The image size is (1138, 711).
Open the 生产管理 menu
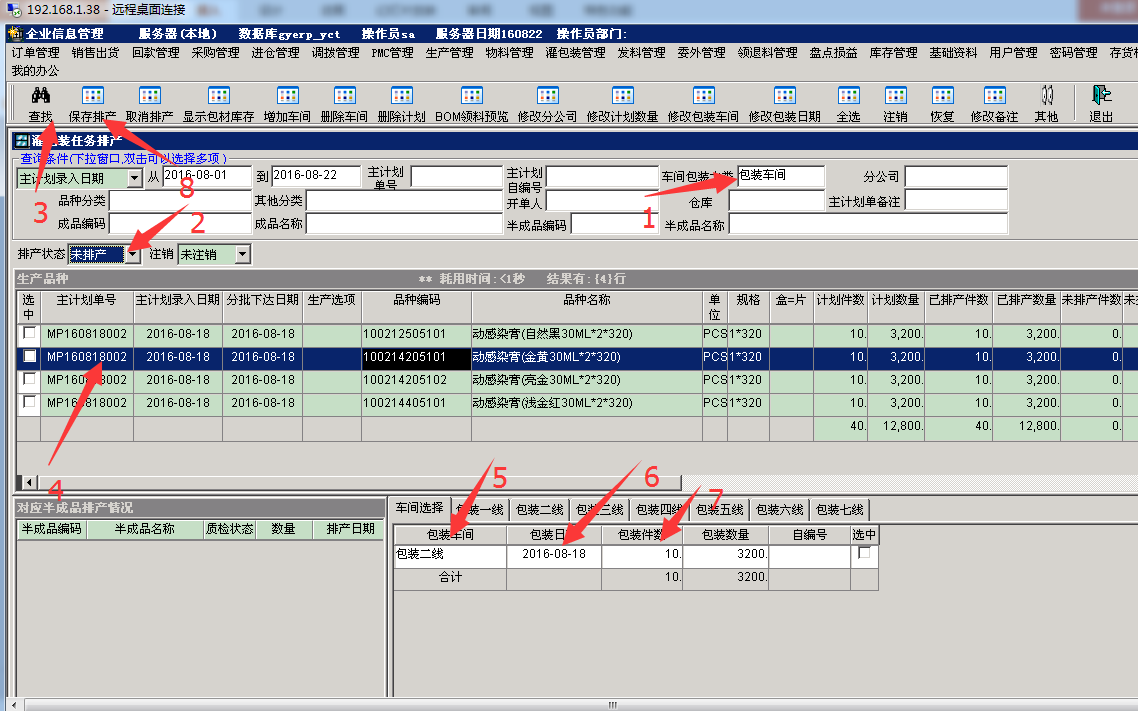449,53
